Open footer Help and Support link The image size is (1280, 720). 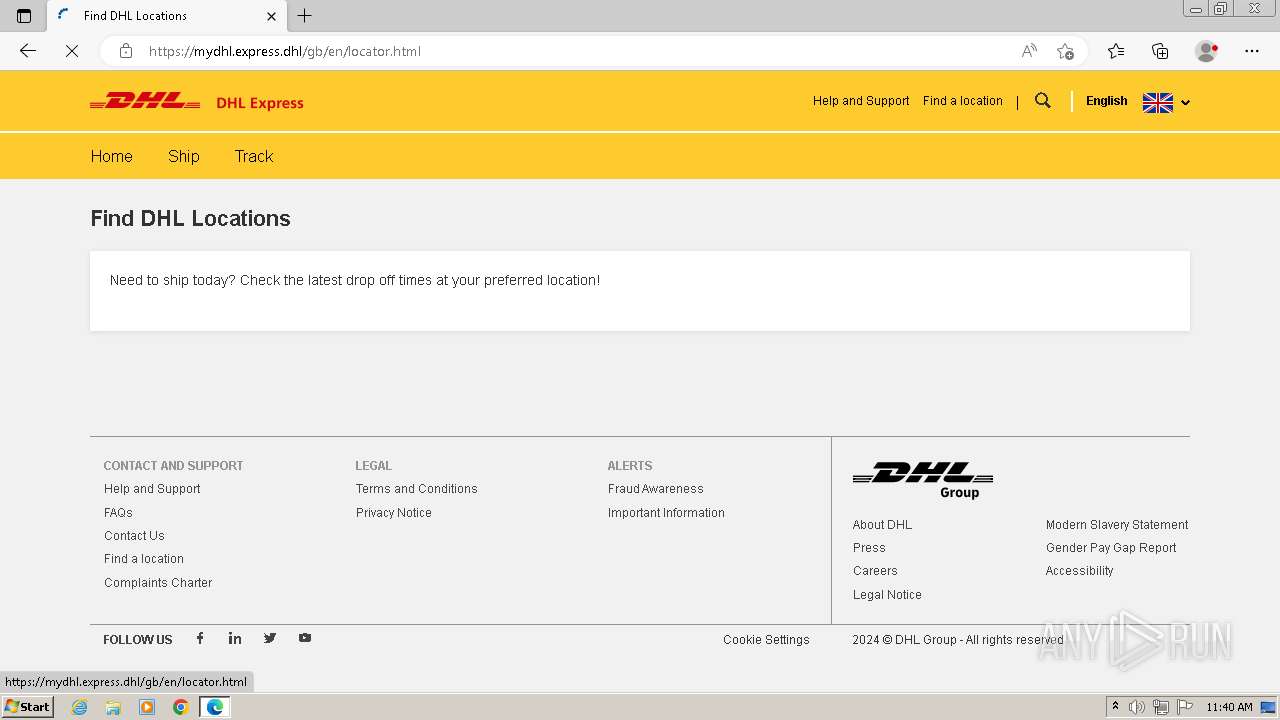click(152, 489)
